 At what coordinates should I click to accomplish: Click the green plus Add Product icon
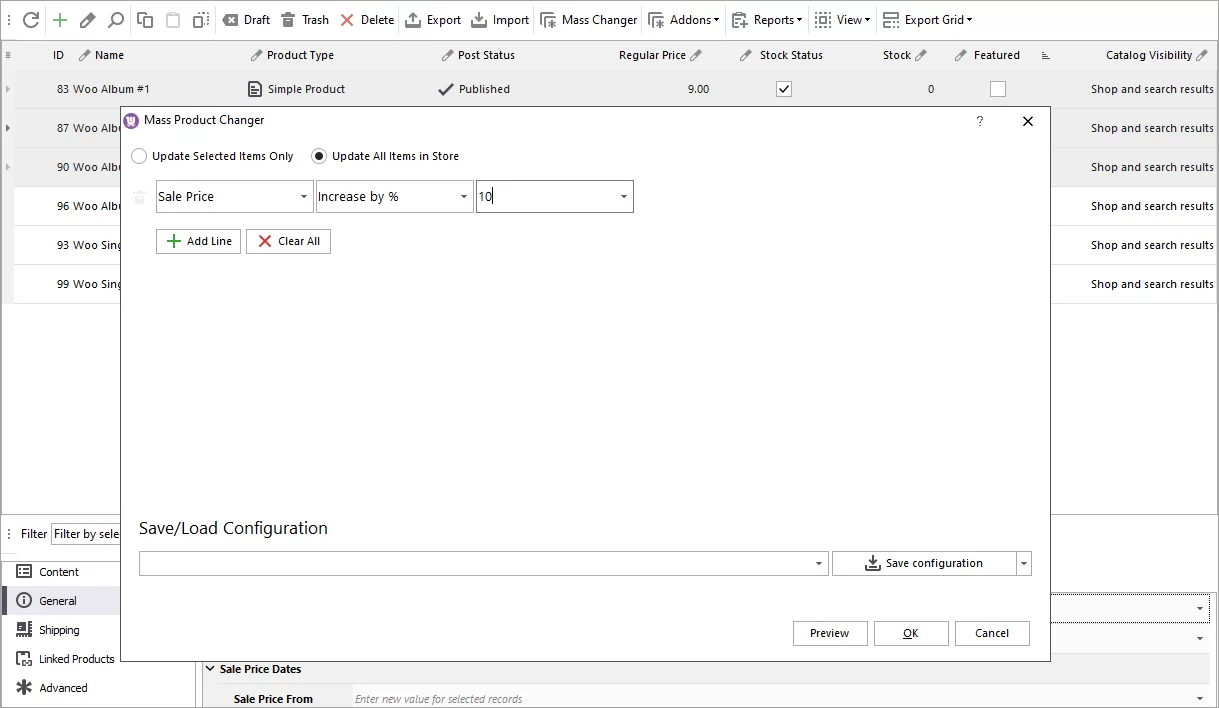pyautogui.click(x=60, y=20)
